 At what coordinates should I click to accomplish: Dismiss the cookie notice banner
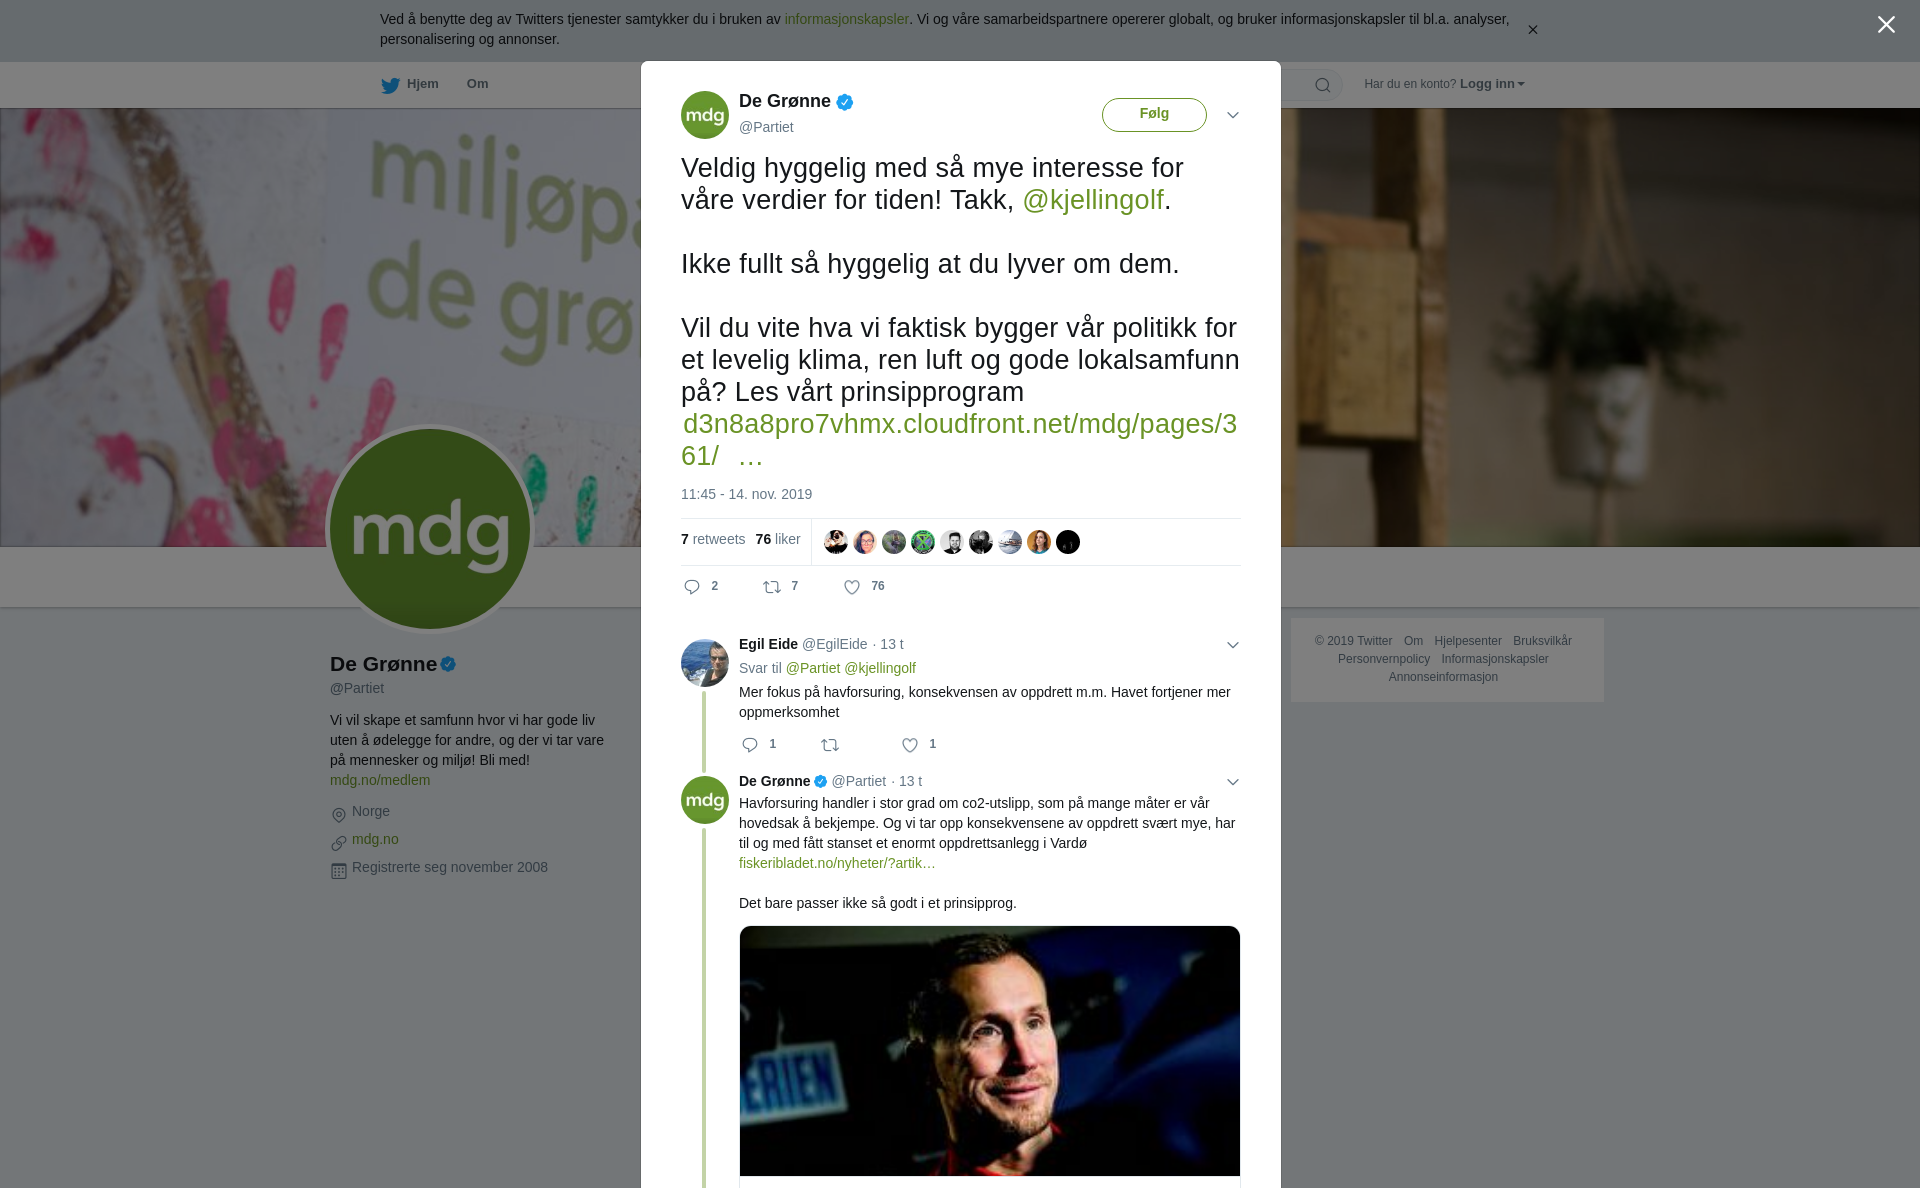pos(1532,30)
